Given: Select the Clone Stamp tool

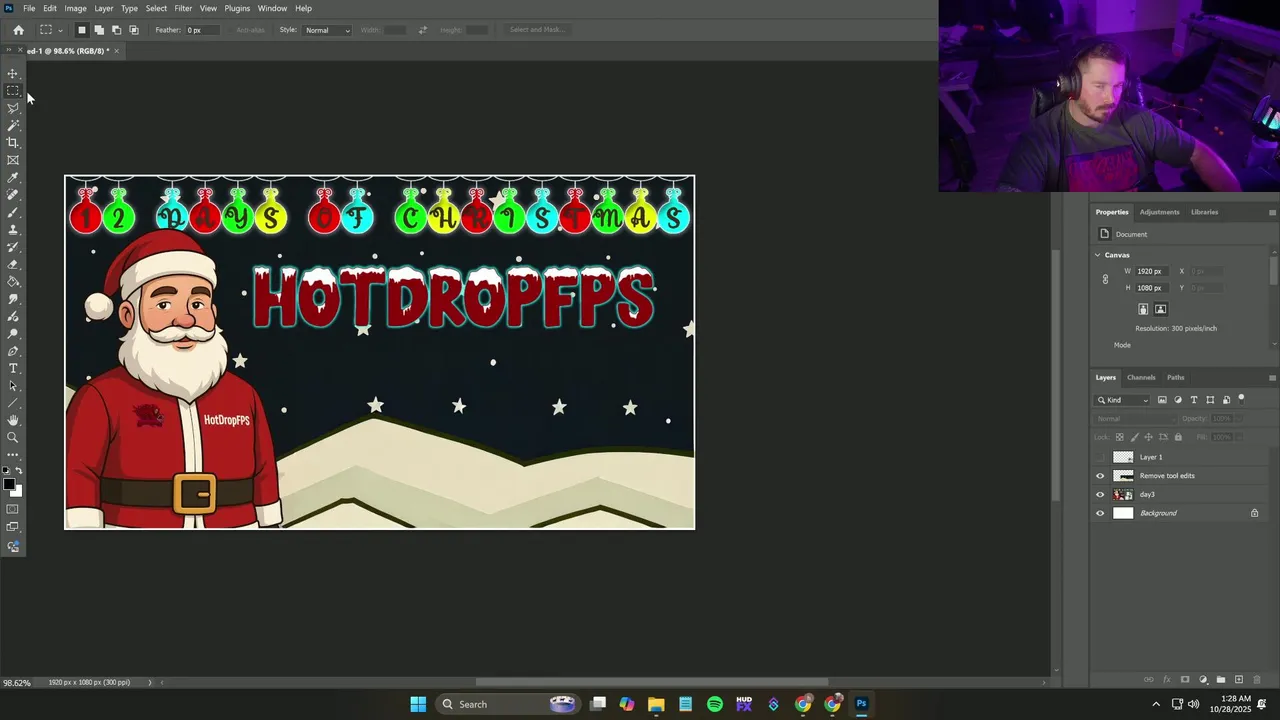Looking at the screenshot, I should point(13,230).
